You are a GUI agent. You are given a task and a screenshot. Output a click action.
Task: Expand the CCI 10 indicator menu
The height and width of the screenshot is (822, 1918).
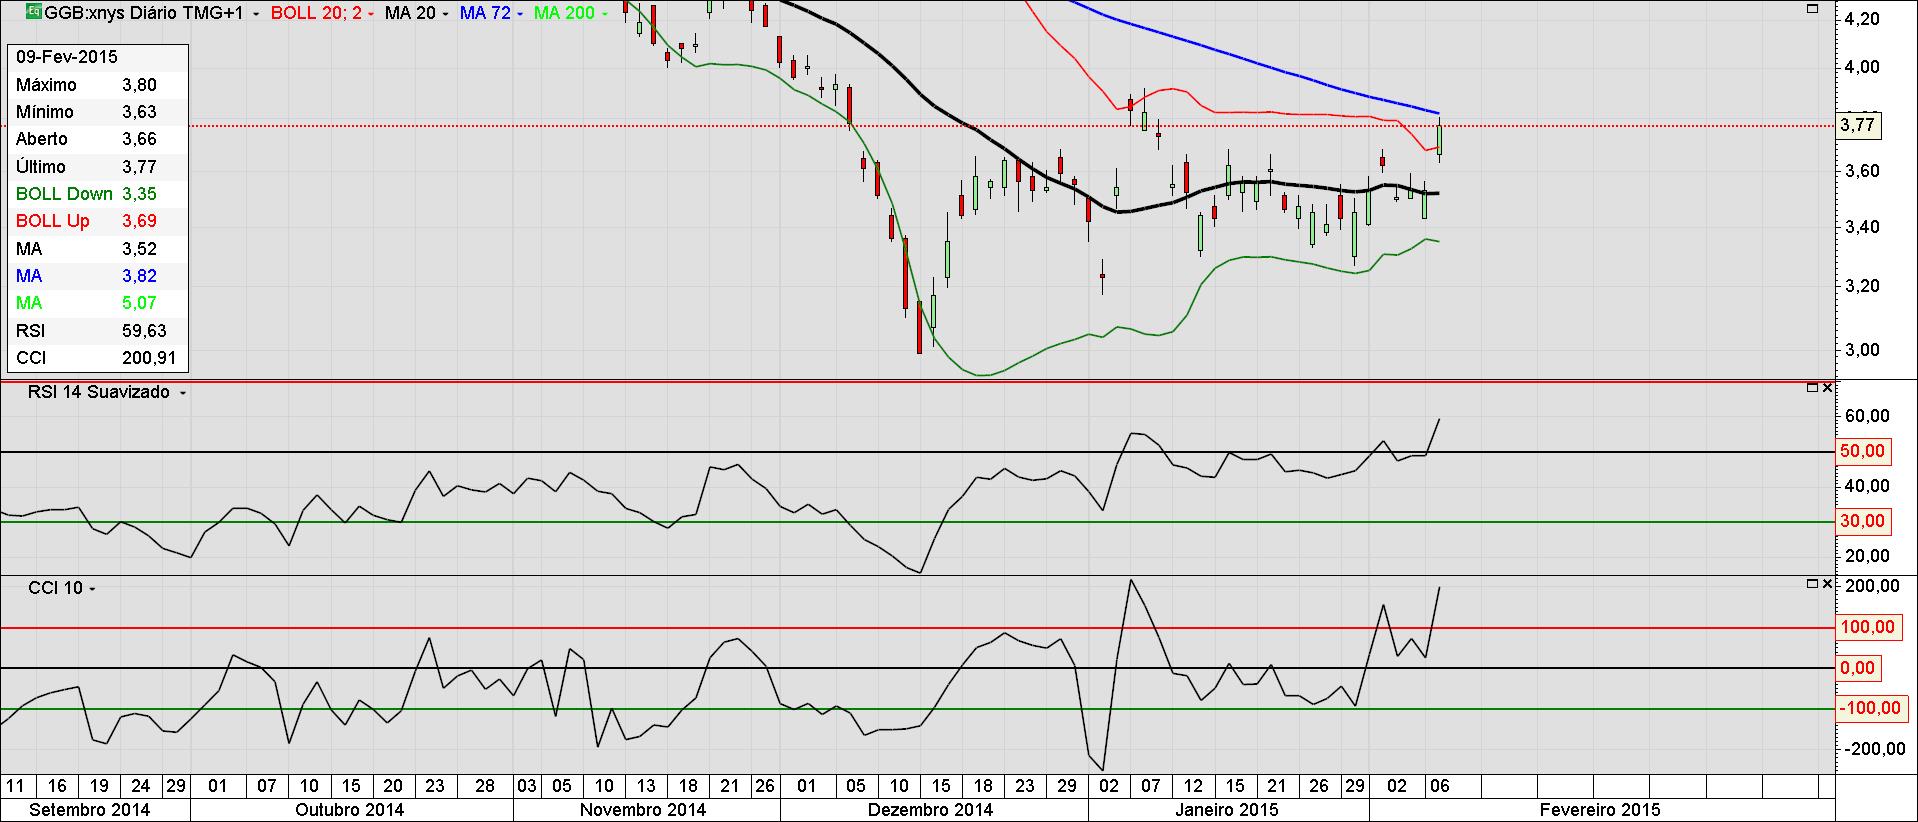pyautogui.click(x=92, y=589)
